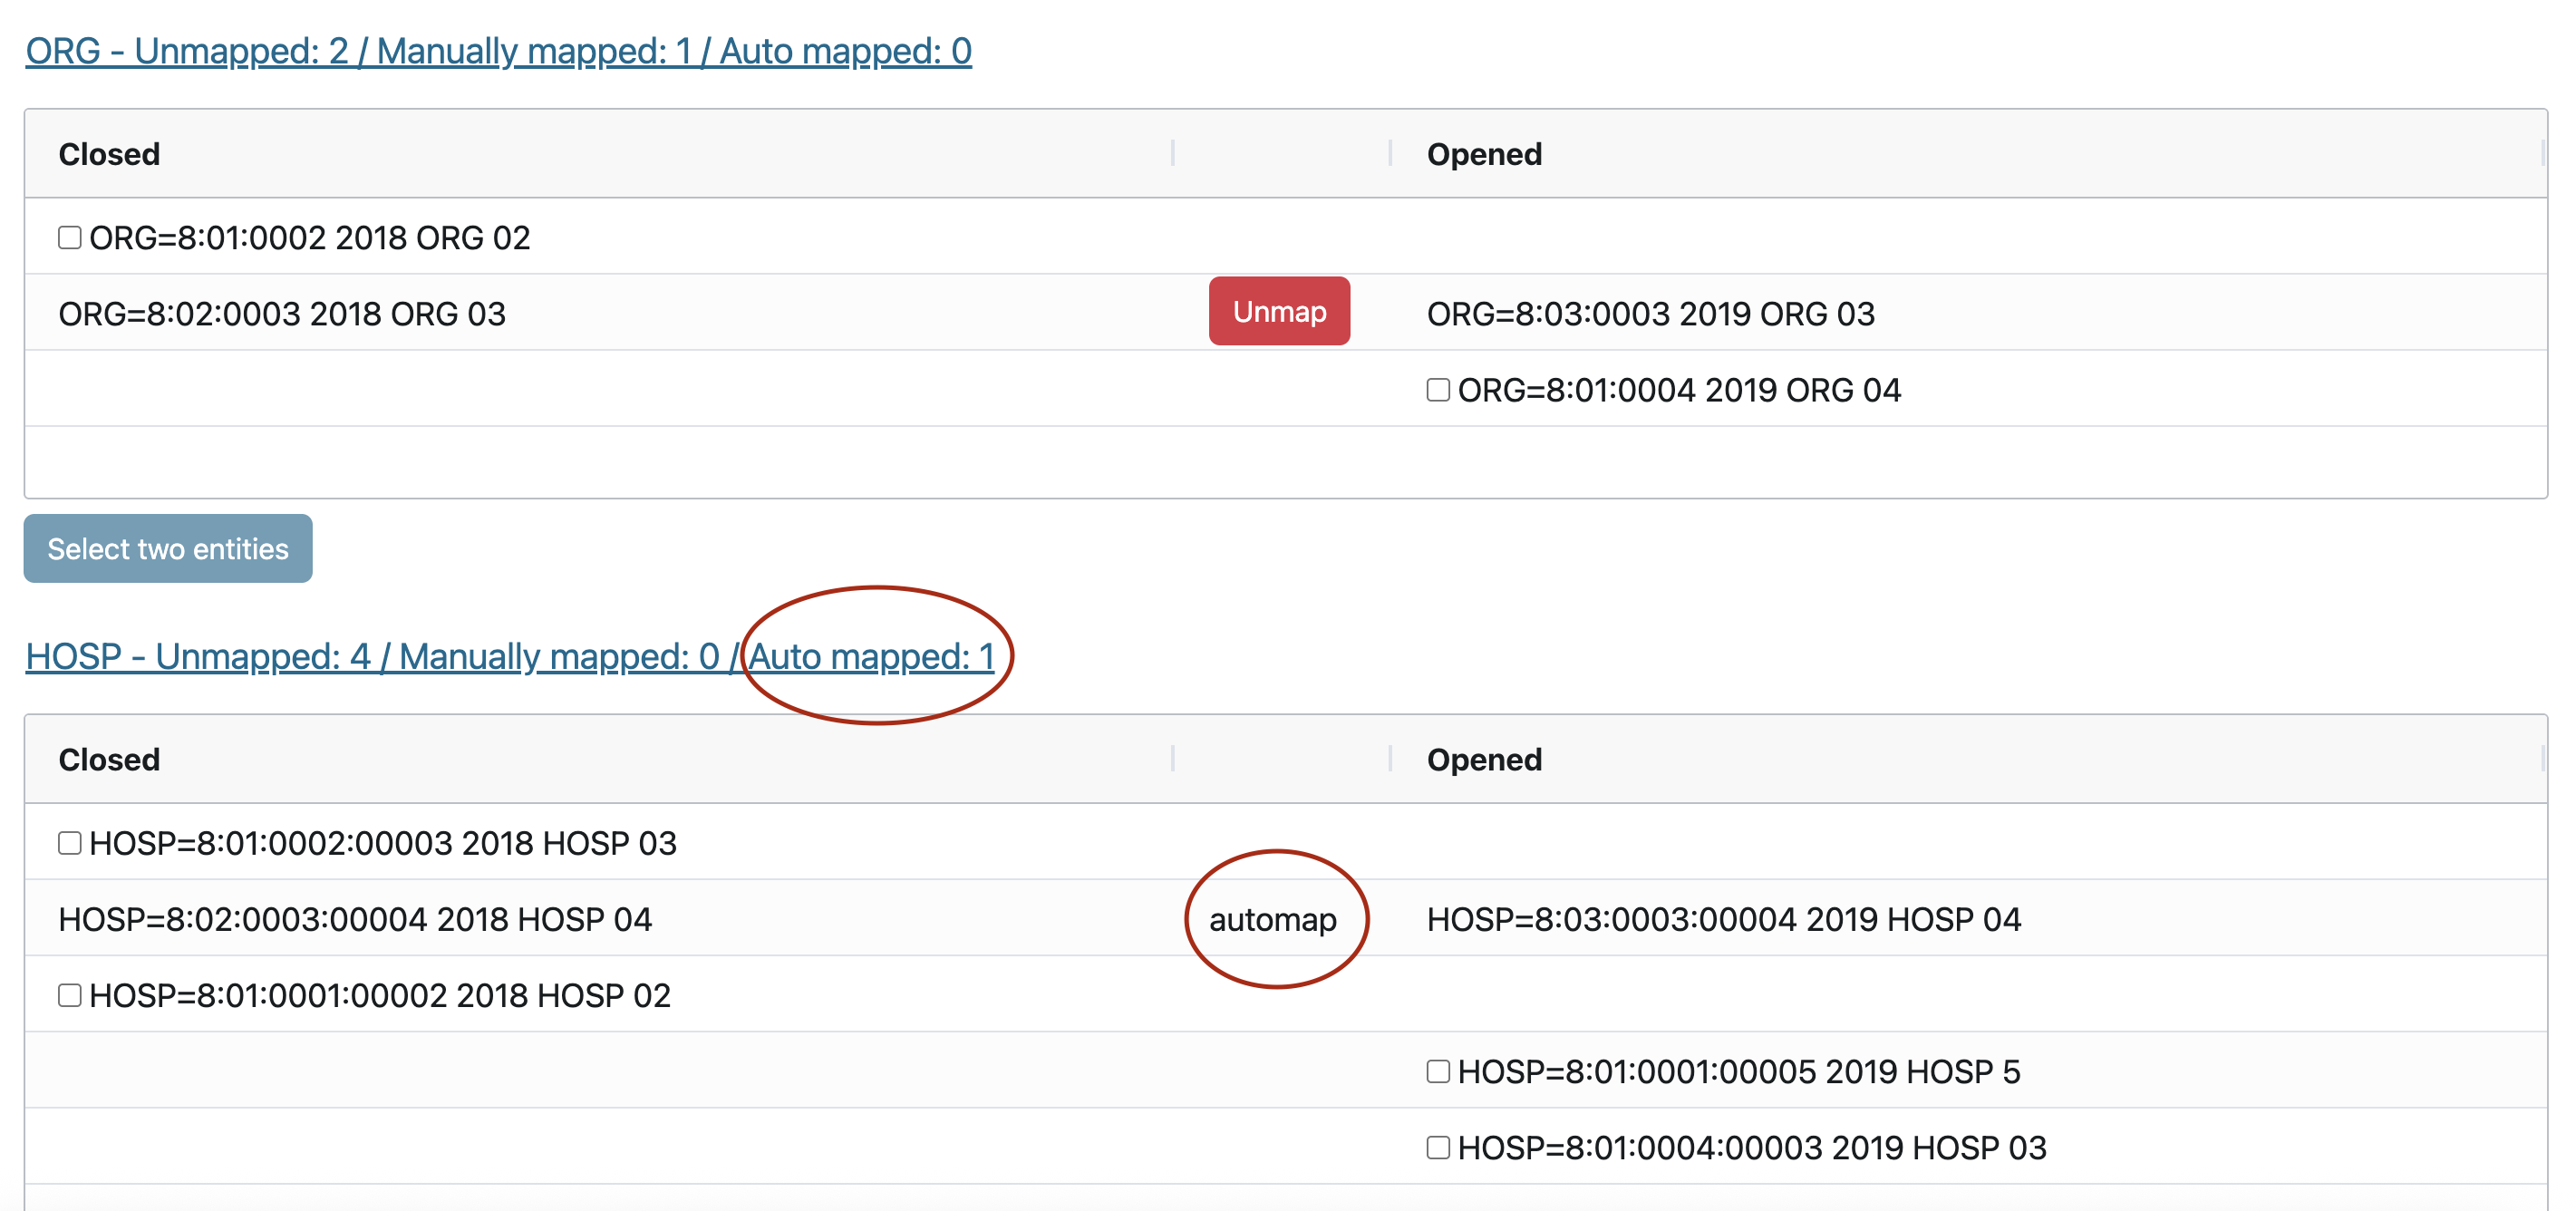2576x1211 pixels.
Task: Click HOSP=8:03:0003:00004 2019 HOSP 04 cell
Action: click(x=1723, y=919)
